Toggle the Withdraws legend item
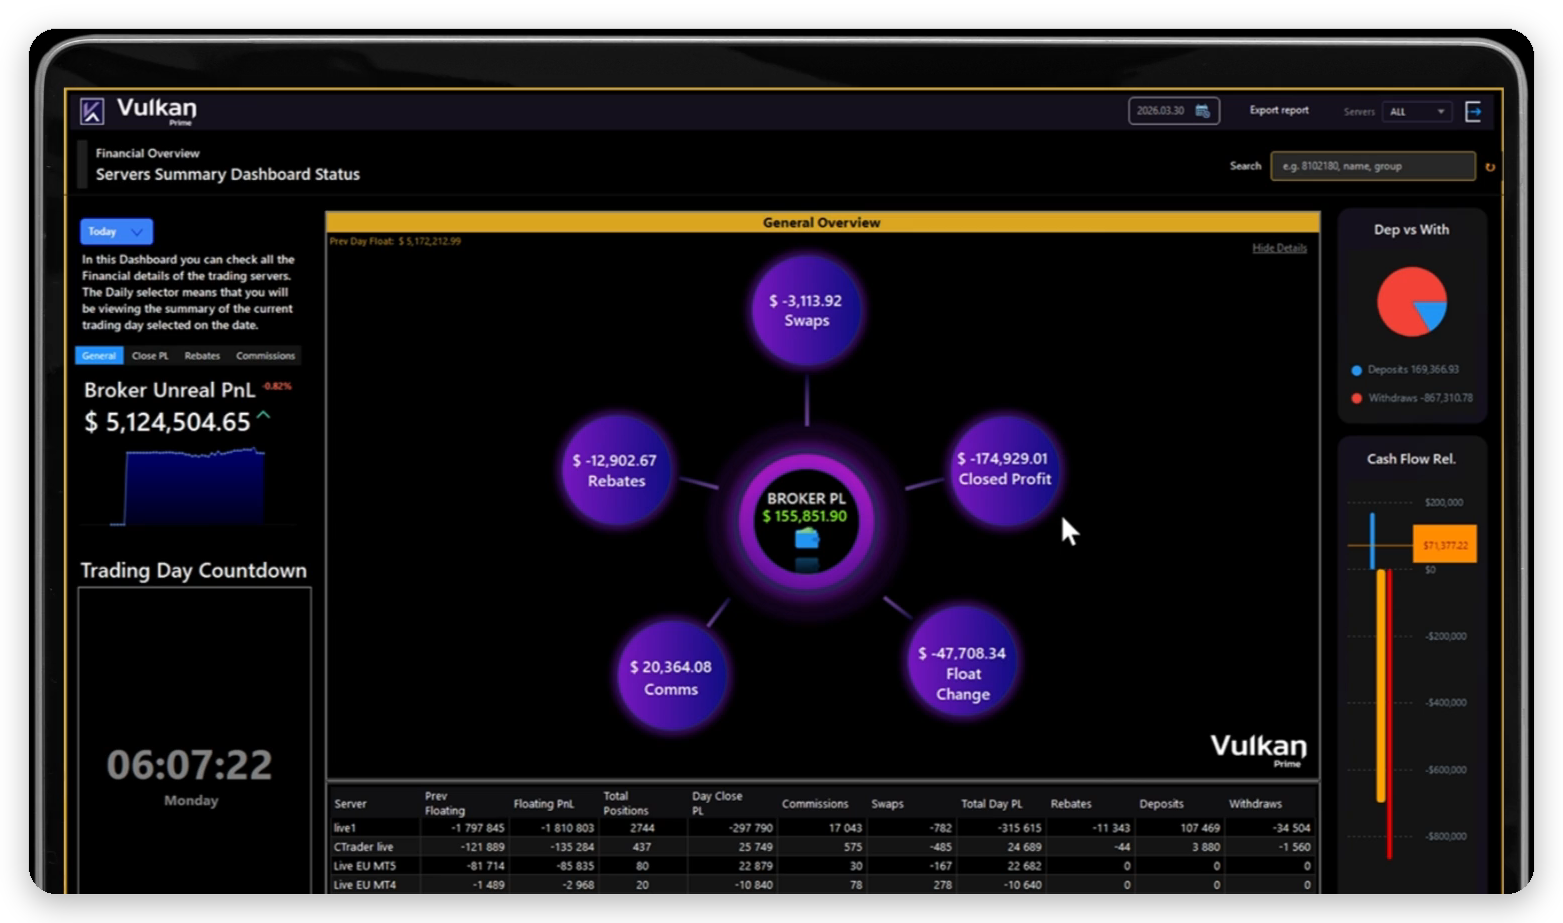 pyautogui.click(x=1412, y=398)
